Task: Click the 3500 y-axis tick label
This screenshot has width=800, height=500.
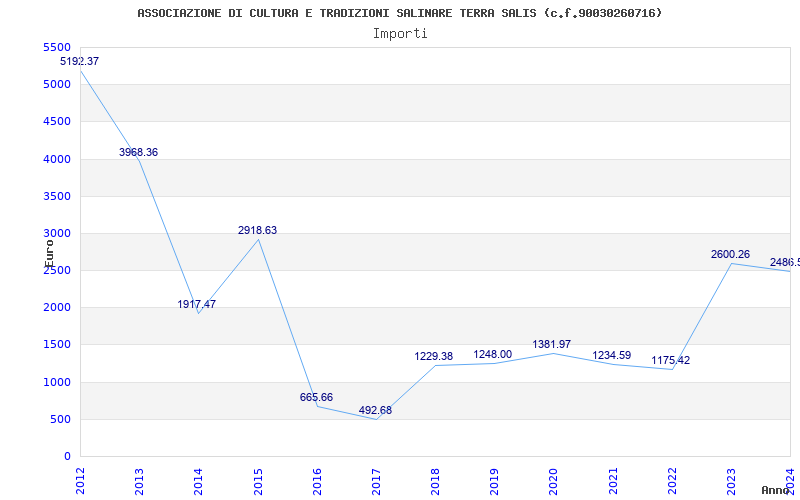Action: tap(57, 196)
